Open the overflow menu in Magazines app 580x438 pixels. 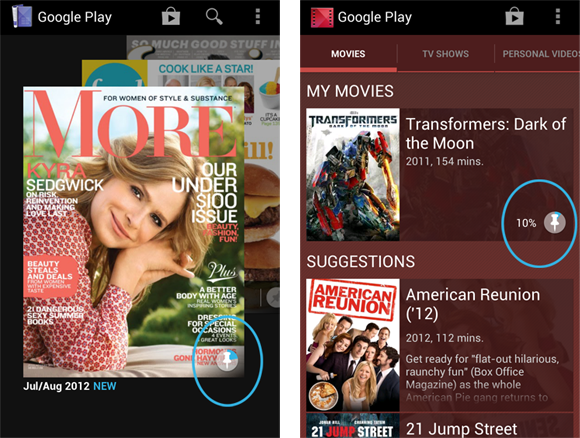point(258,17)
